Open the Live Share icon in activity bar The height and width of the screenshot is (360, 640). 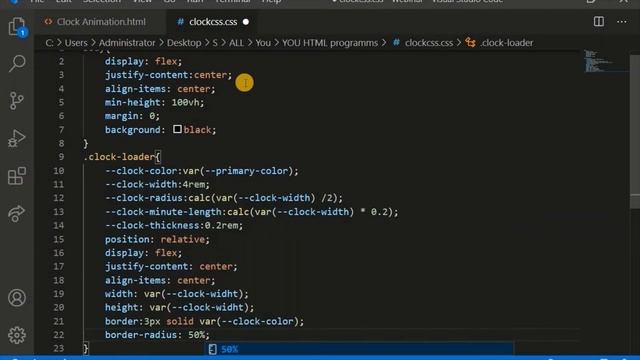point(17,213)
